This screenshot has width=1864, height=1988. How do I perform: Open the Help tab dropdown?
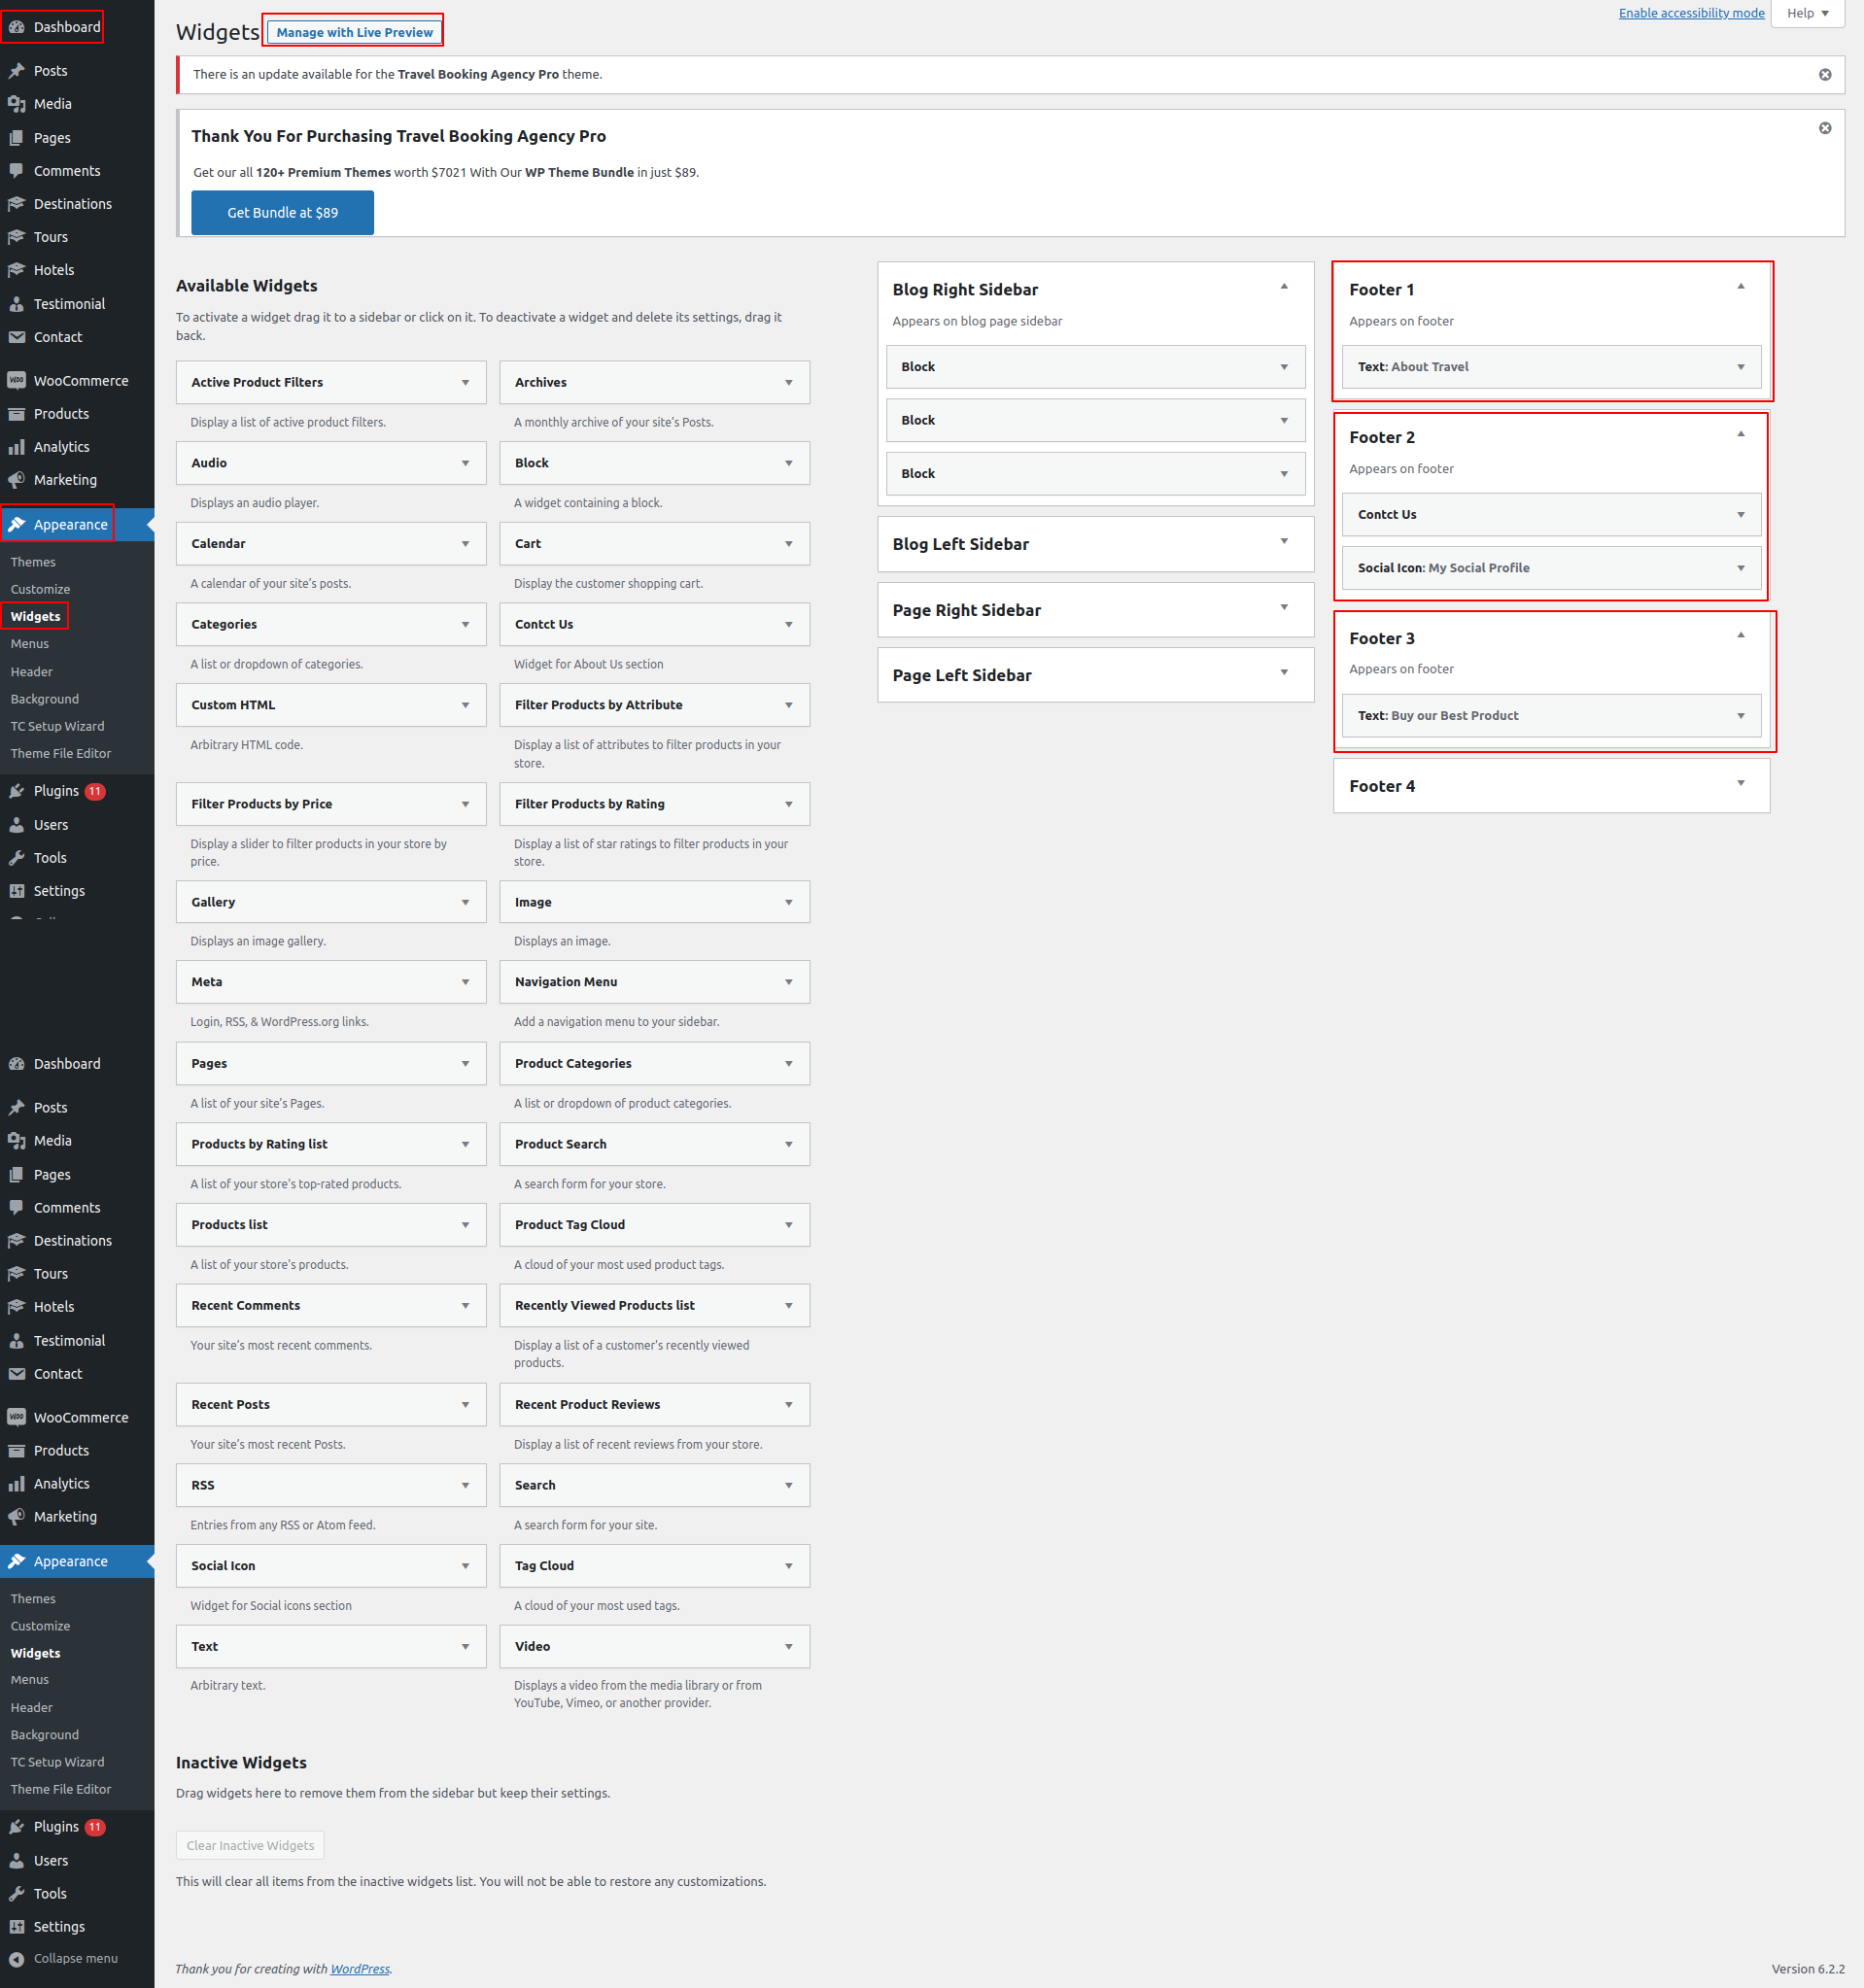pyautogui.click(x=1807, y=13)
